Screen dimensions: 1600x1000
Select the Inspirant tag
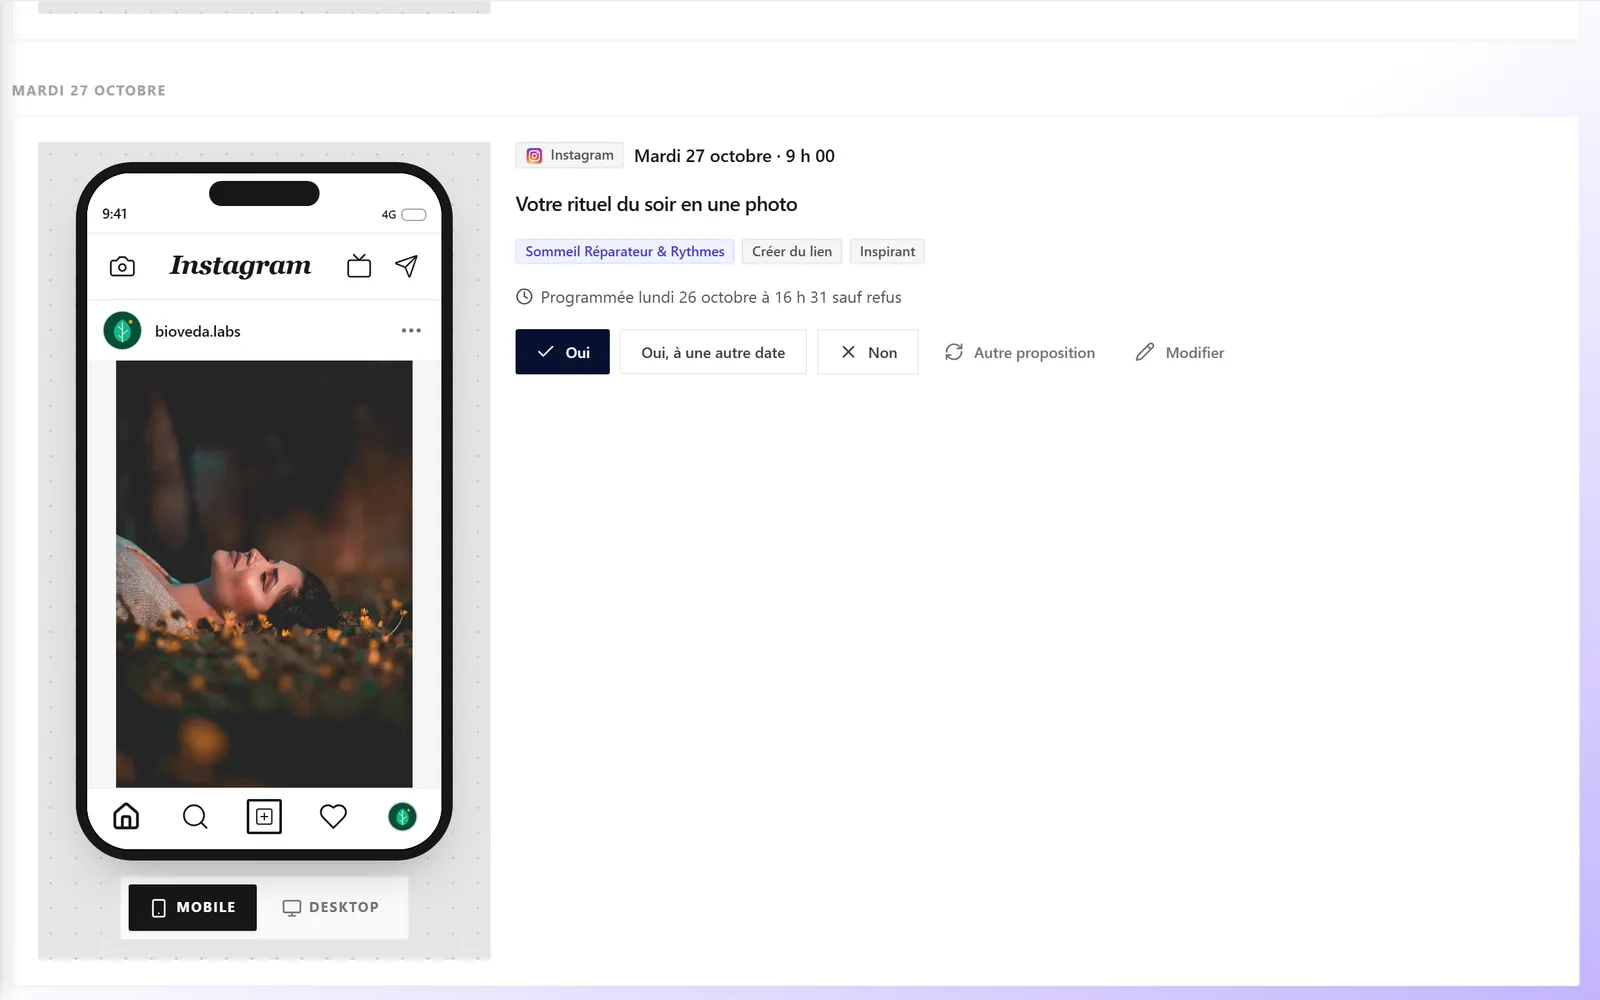tap(887, 251)
